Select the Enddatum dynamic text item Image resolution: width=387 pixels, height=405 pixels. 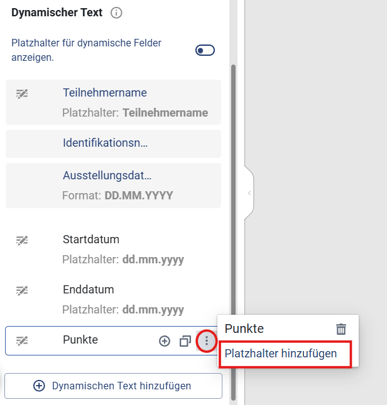tap(113, 299)
